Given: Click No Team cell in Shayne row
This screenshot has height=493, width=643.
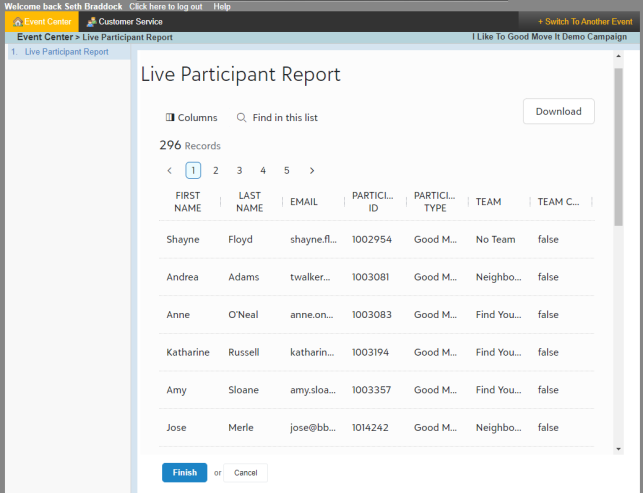Looking at the screenshot, I should click(x=495, y=240).
